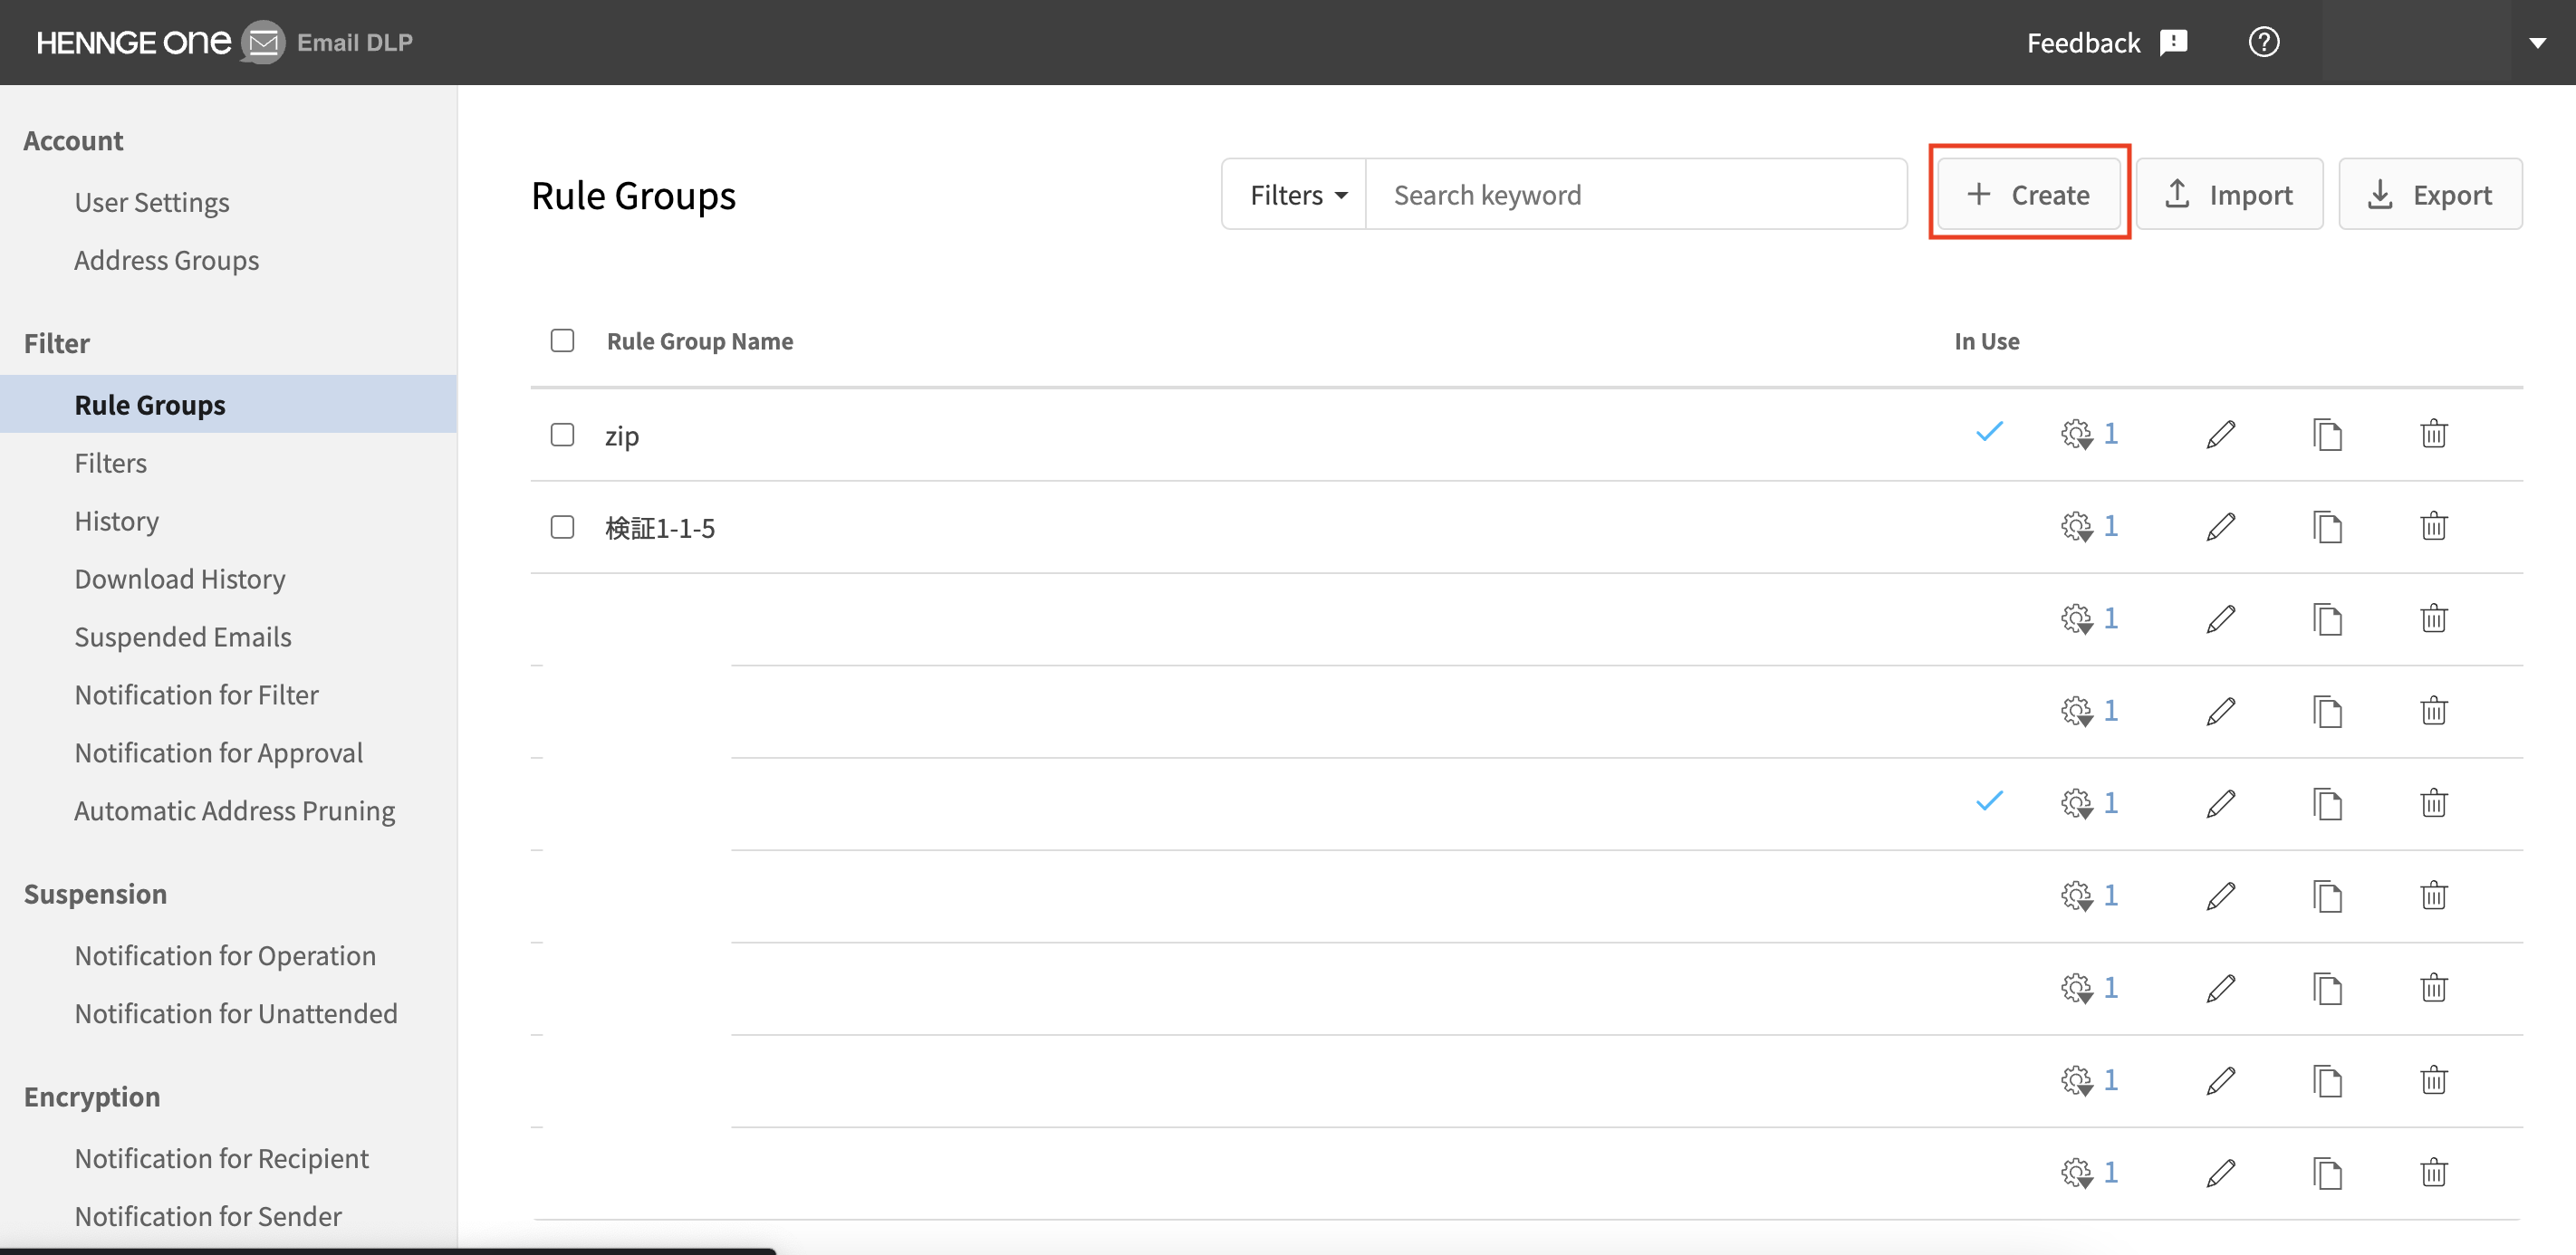Open the gear settings icon in the zip row
Image resolution: width=2576 pixels, height=1255 pixels.
(2076, 435)
